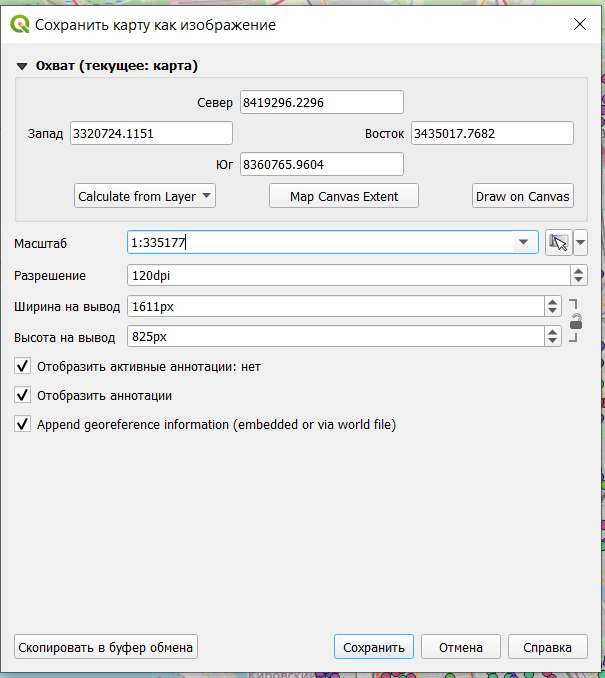Collapse the Охват extent section
Screen dimensions: 605x678
tap(21, 67)
